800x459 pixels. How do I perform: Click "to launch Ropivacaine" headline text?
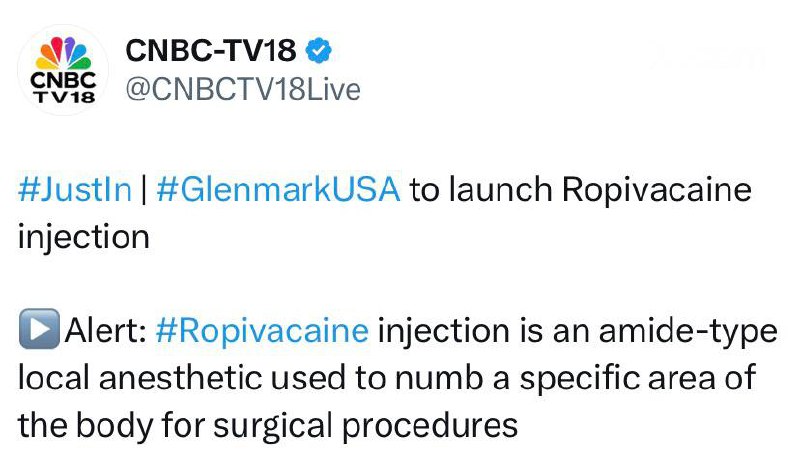coord(580,190)
